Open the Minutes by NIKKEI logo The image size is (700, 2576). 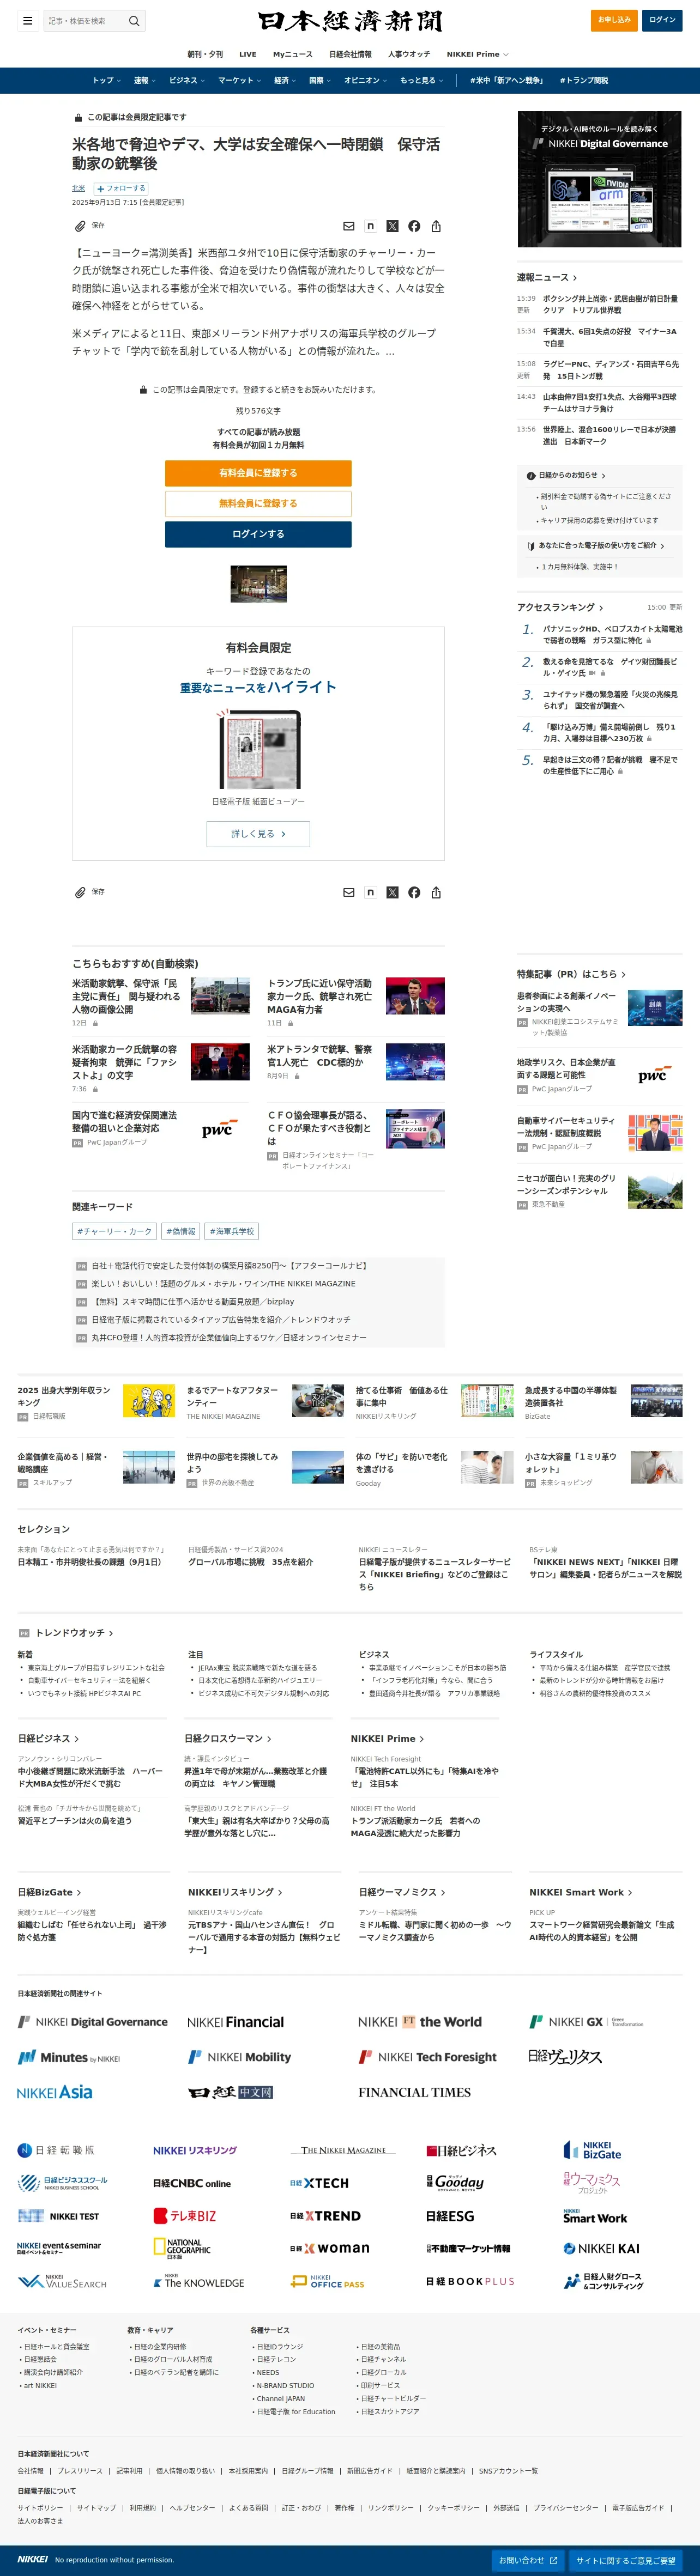(69, 2057)
